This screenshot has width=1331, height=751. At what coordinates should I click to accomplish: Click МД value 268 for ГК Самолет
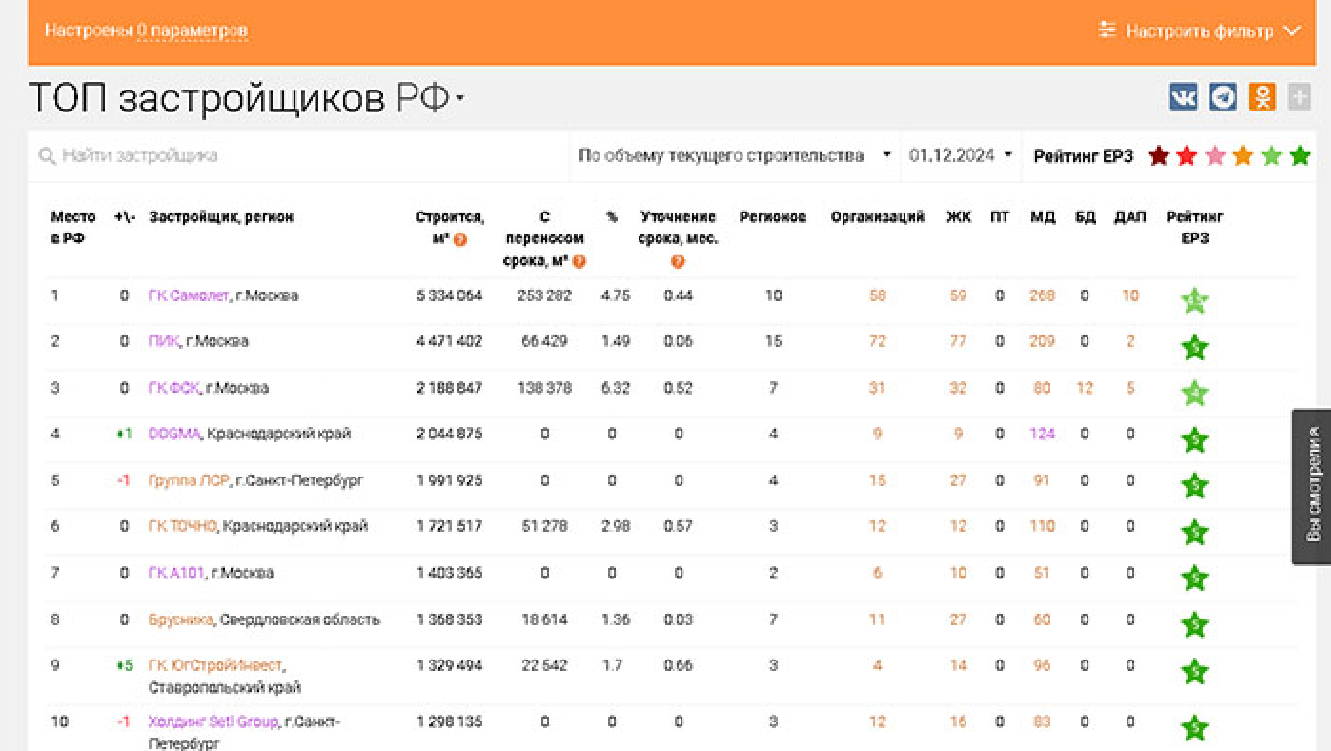pos(1042,296)
